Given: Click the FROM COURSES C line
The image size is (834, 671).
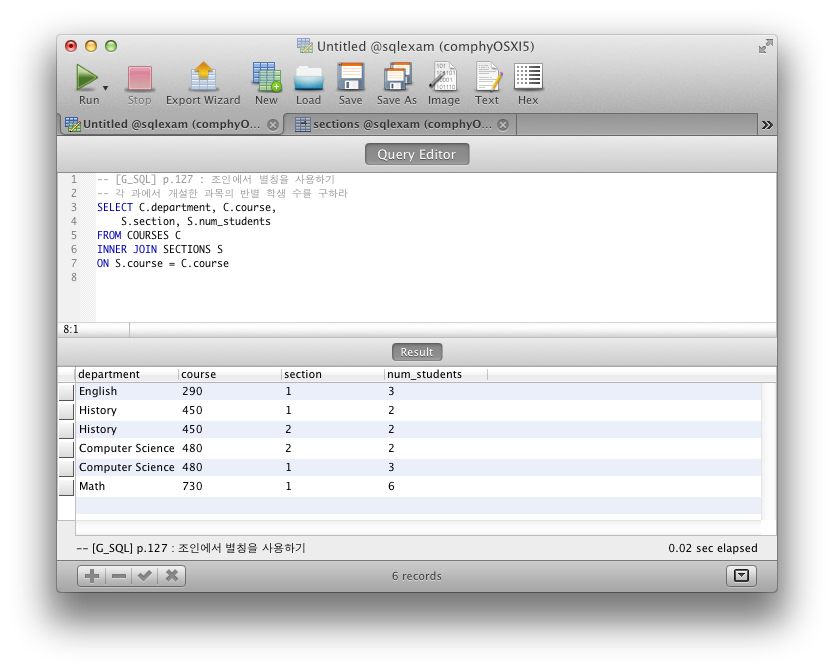Looking at the screenshot, I should pyautogui.click(x=139, y=235).
